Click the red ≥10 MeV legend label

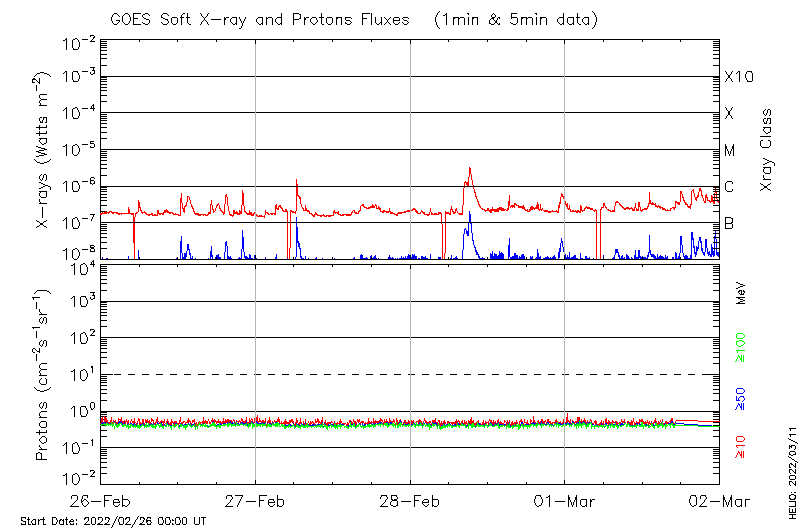point(741,447)
